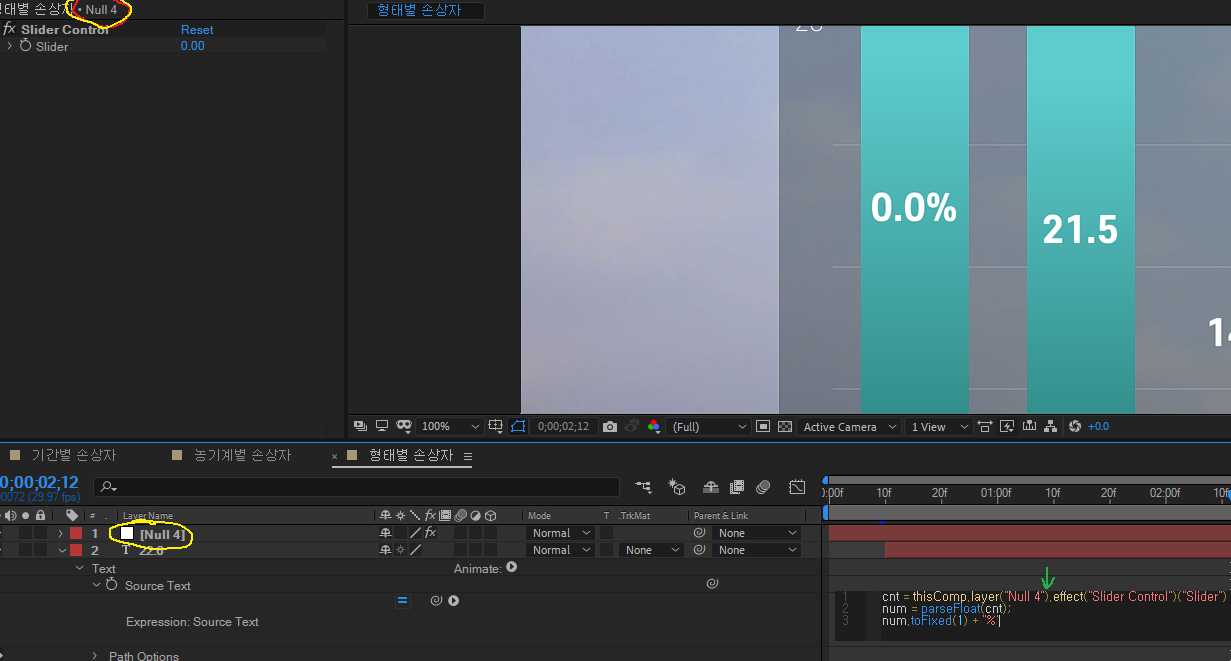Viewport: 1231px width, 661px height.
Task: Toggle the Frame Blending enable icon
Action: pos(737,487)
